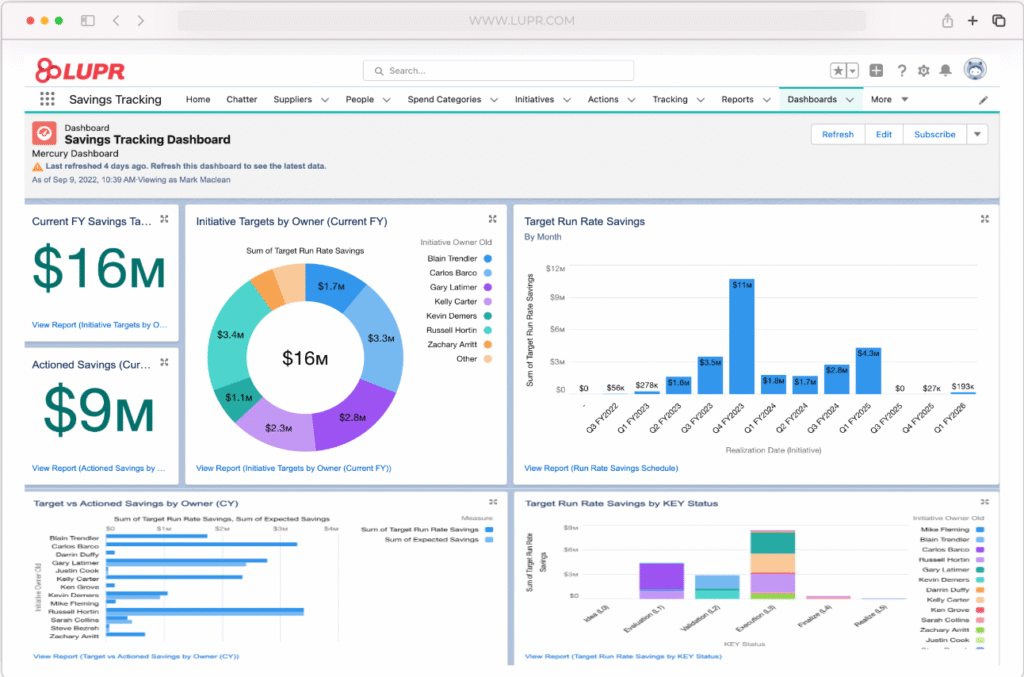The height and width of the screenshot is (677, 1024).
Task: Go to the Home tab
Action: [197, 100]
